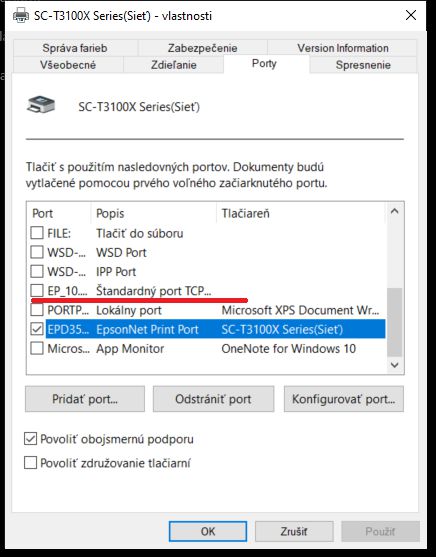Enable Povoliť združovanie tlačiarní checkbox
The image size is (436, 557).
[x=31, y=463]
